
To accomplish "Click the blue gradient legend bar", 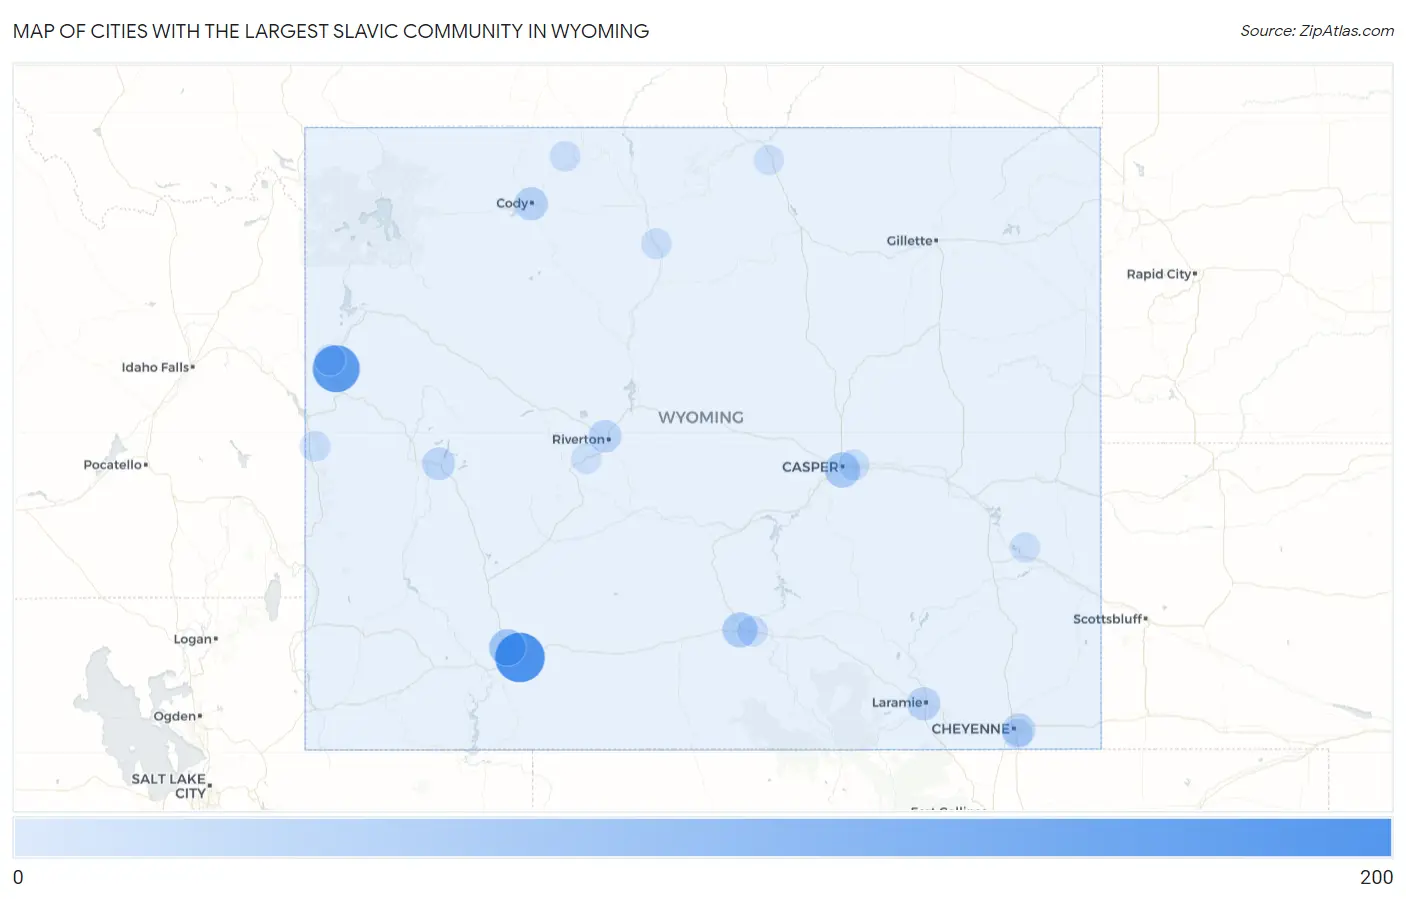I will [x=702, y=837].
